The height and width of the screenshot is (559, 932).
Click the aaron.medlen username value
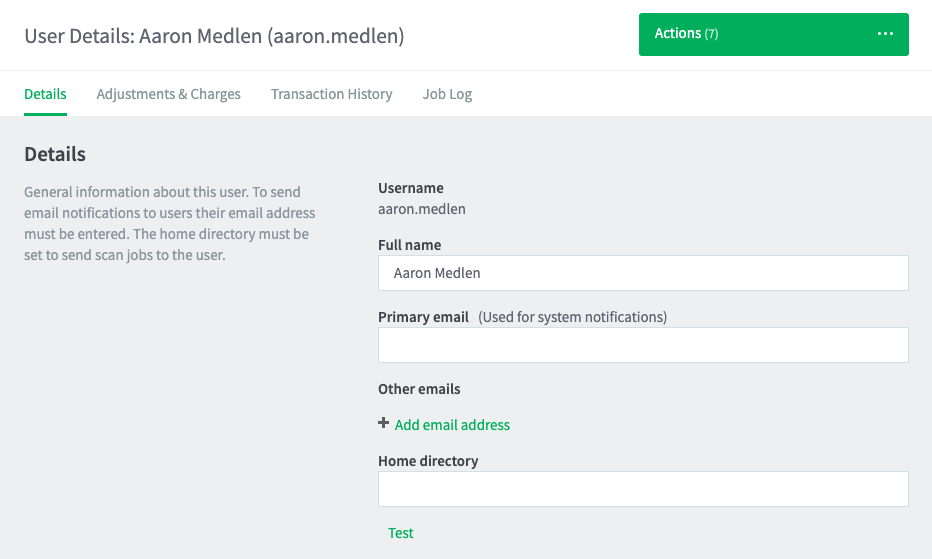point(422,209)
